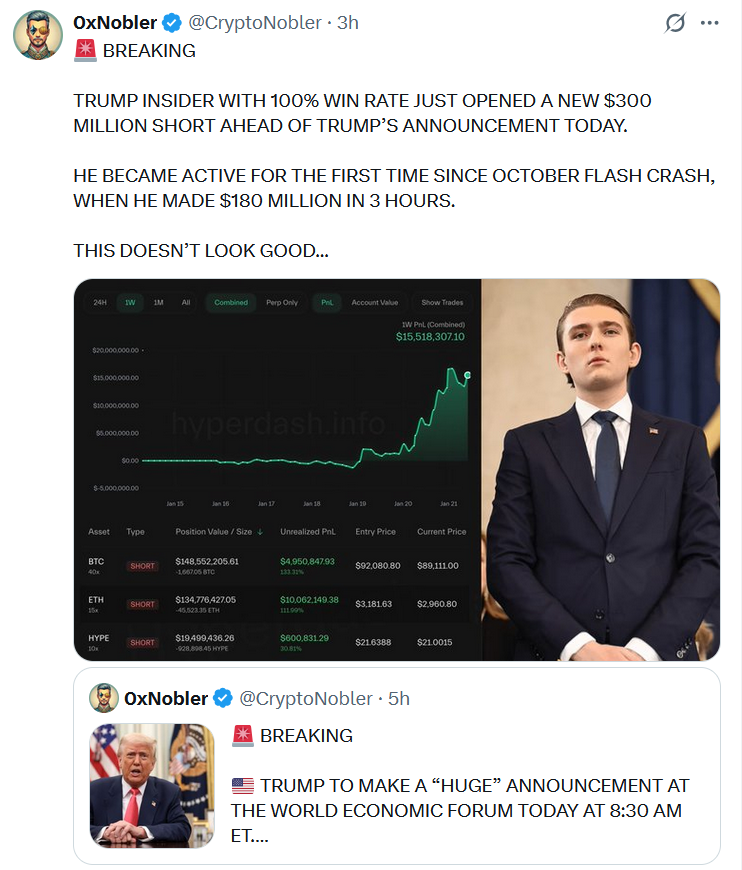Screen dimensions: 742x870
Task: Click the SHORT badge on the ETH row
Action: tap(142, 604)
